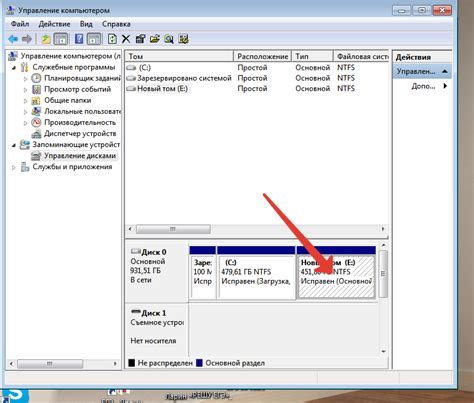
Task: Click the Up one level folder icon
Action: click(x=46, y=39)
